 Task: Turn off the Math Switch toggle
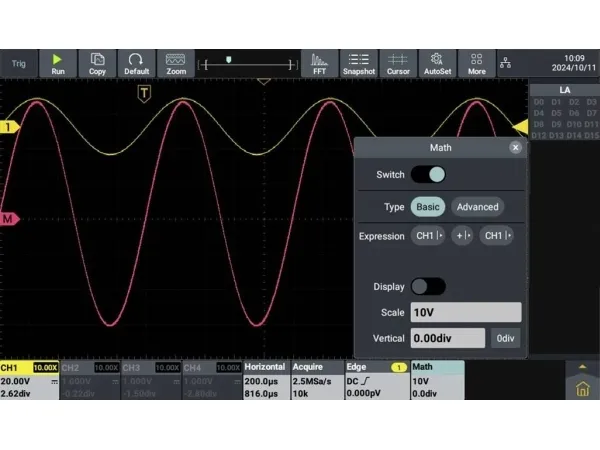coord(428,175)
